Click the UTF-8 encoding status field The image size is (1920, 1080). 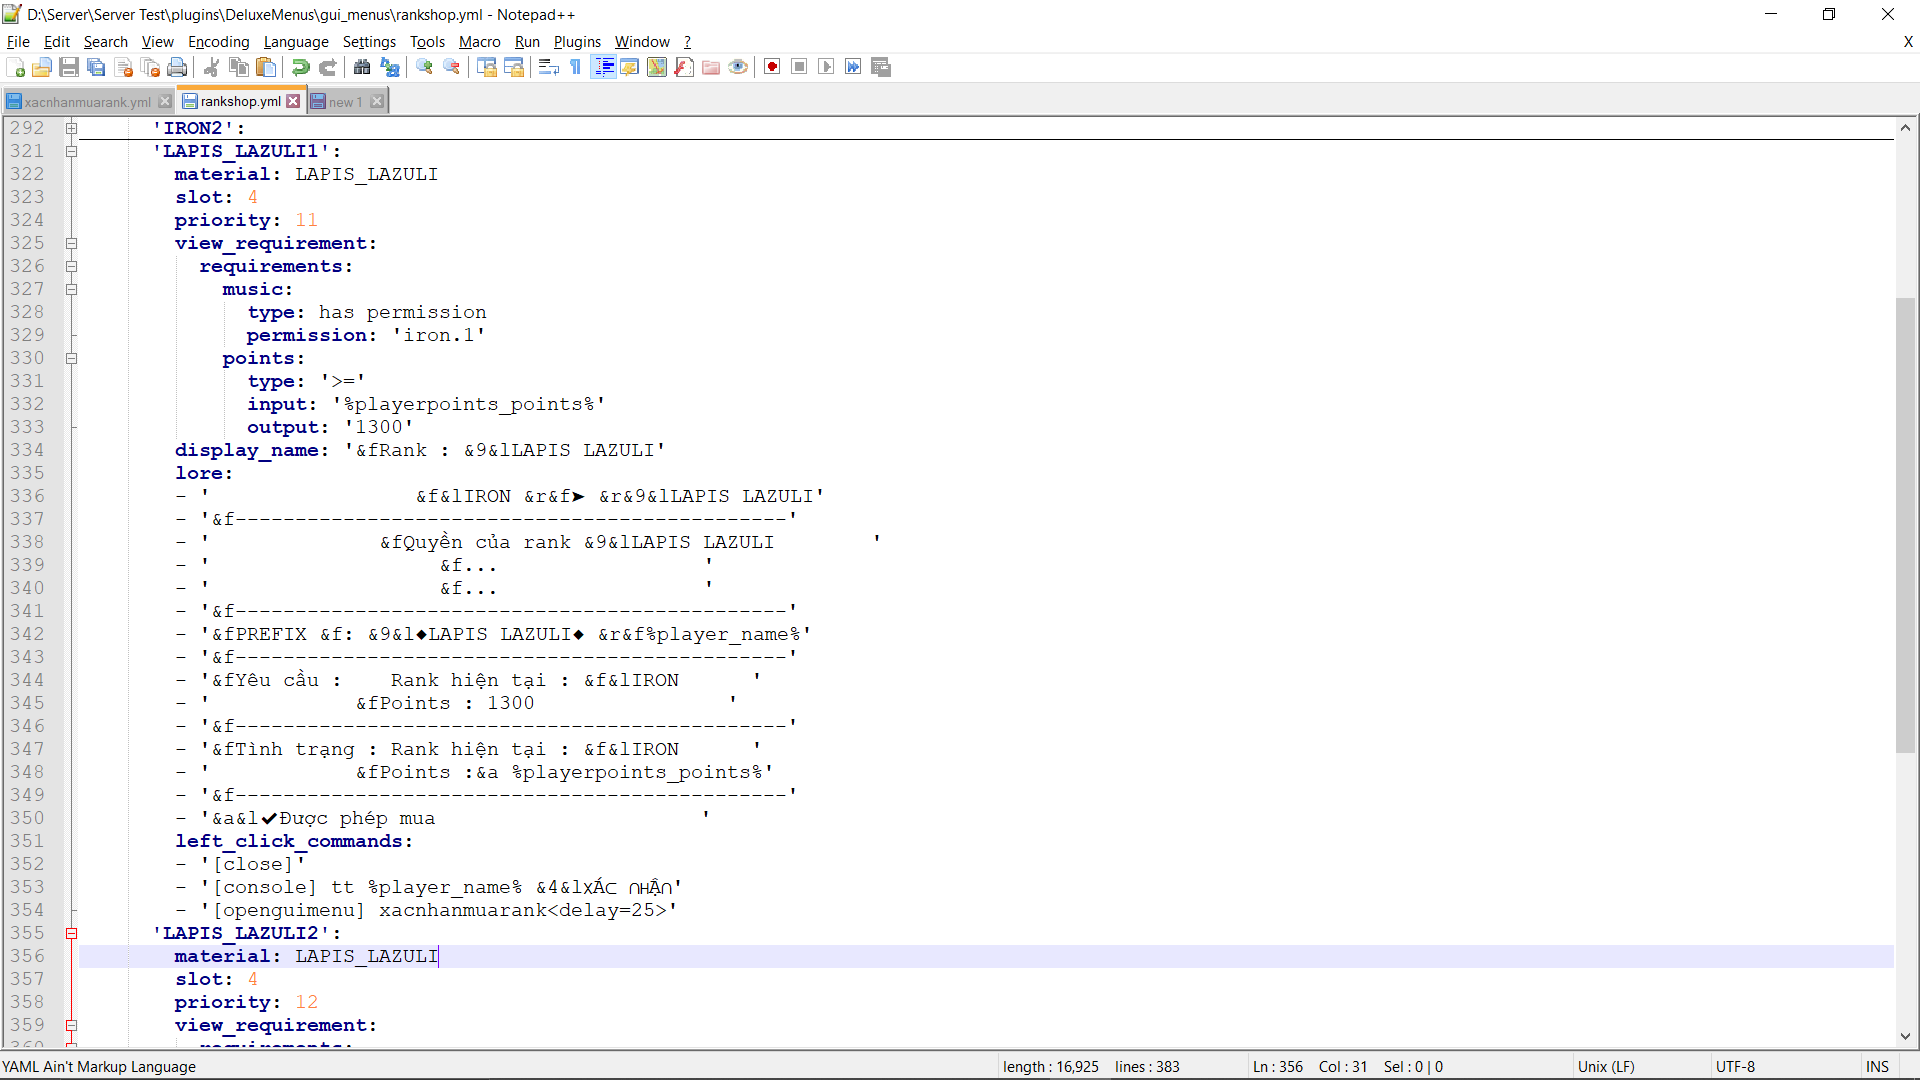(1735, 1067)
